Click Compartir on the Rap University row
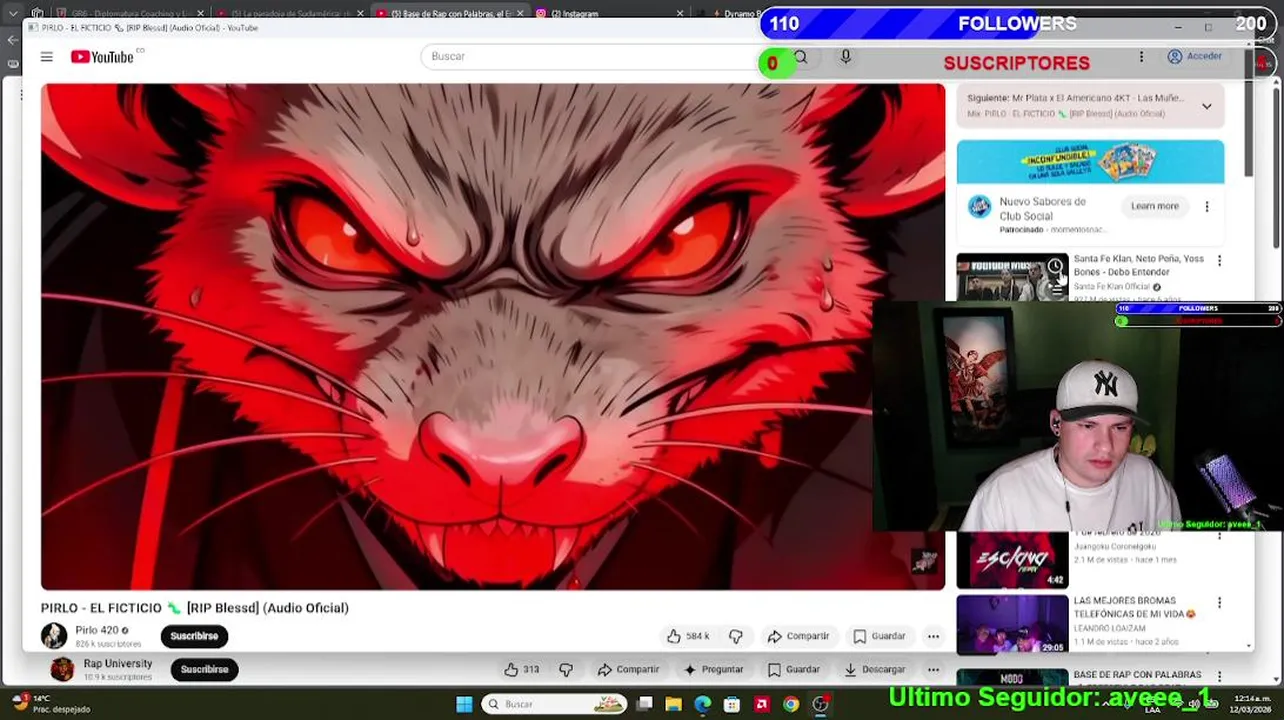The image size is (1284, 720). point(628,669)
